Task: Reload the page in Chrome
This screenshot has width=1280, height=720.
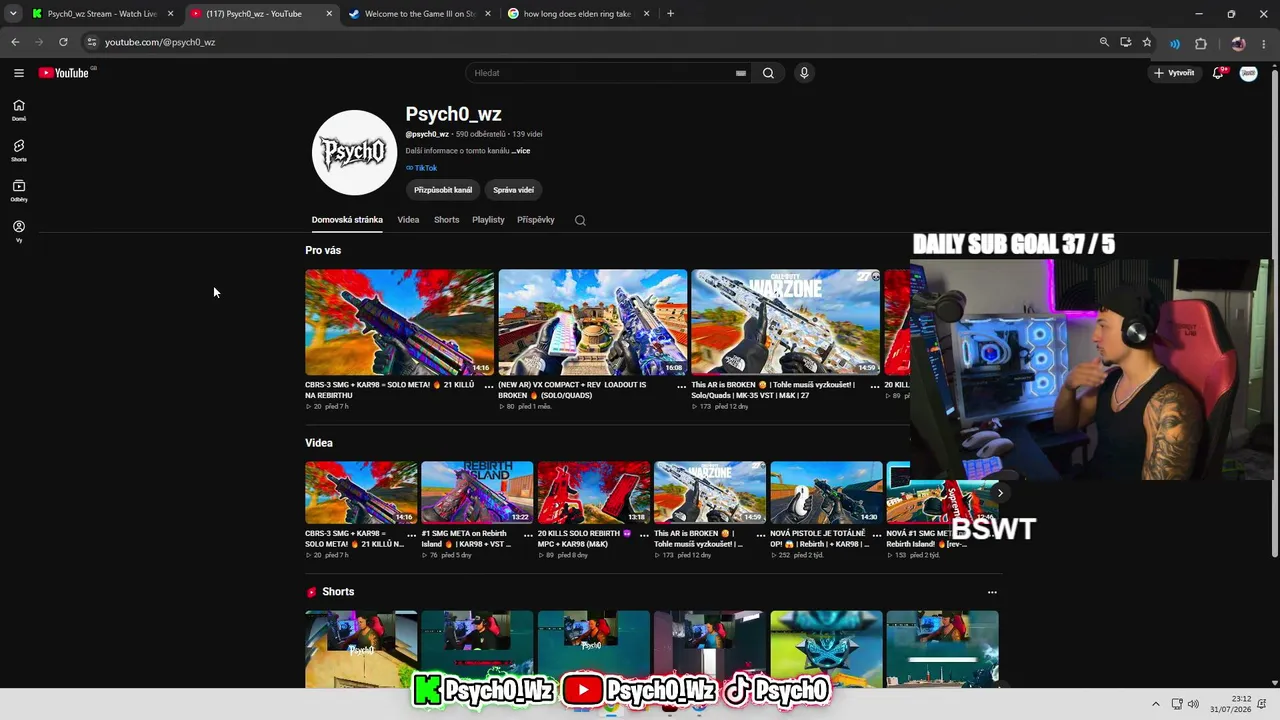Action: [63, 42]
